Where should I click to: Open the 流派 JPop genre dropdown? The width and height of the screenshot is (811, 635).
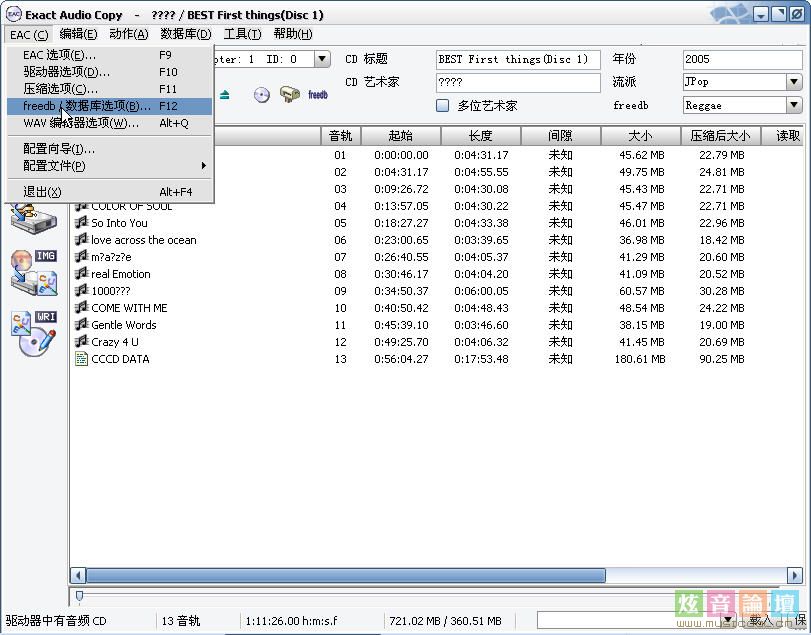(794, 82)
